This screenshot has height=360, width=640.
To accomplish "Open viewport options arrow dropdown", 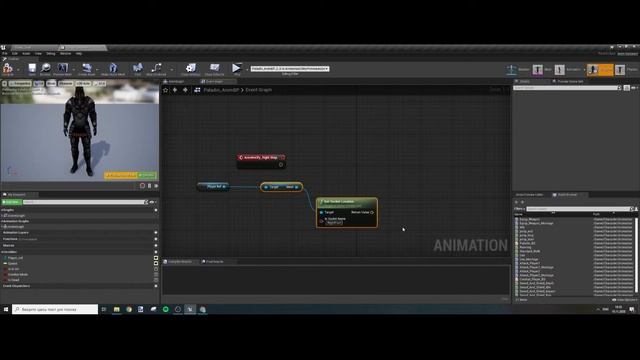I will [4, 84].
